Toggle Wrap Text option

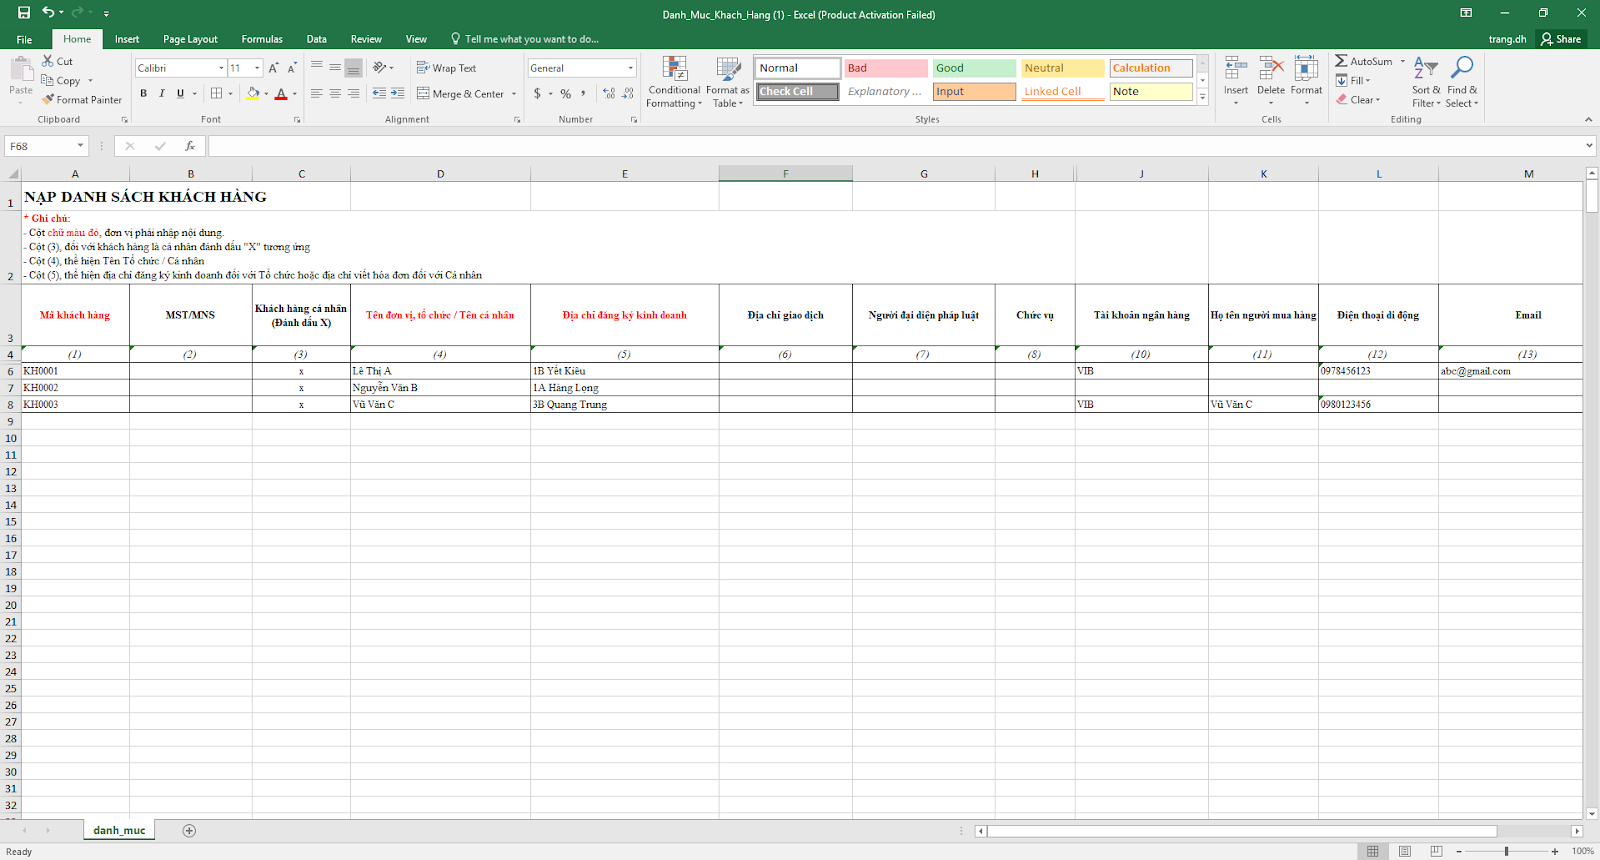(x=446, y=68)
